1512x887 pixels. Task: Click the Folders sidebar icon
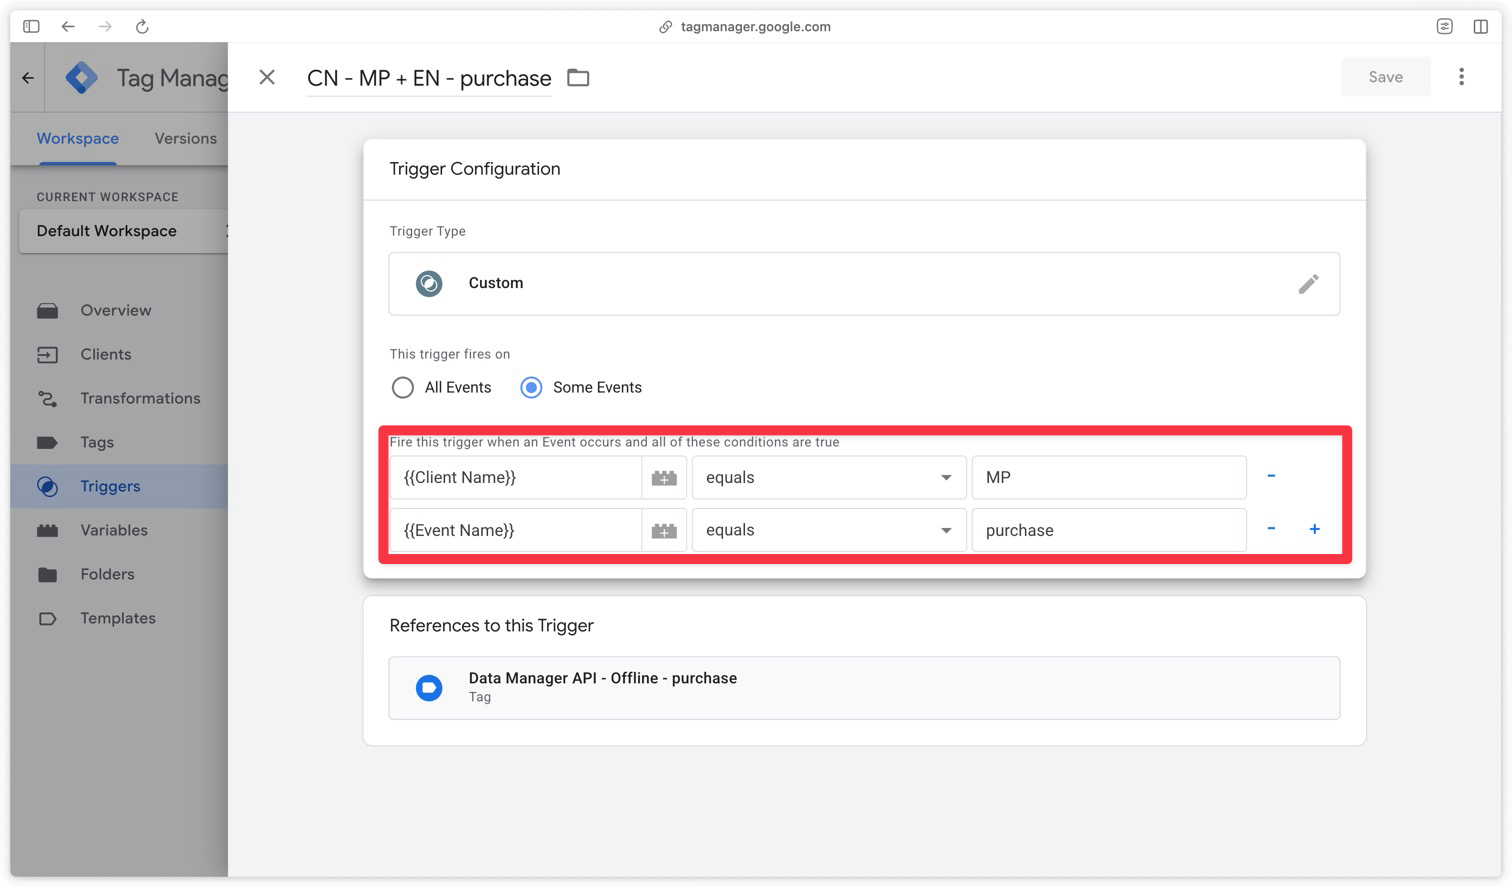coord(47,575)
